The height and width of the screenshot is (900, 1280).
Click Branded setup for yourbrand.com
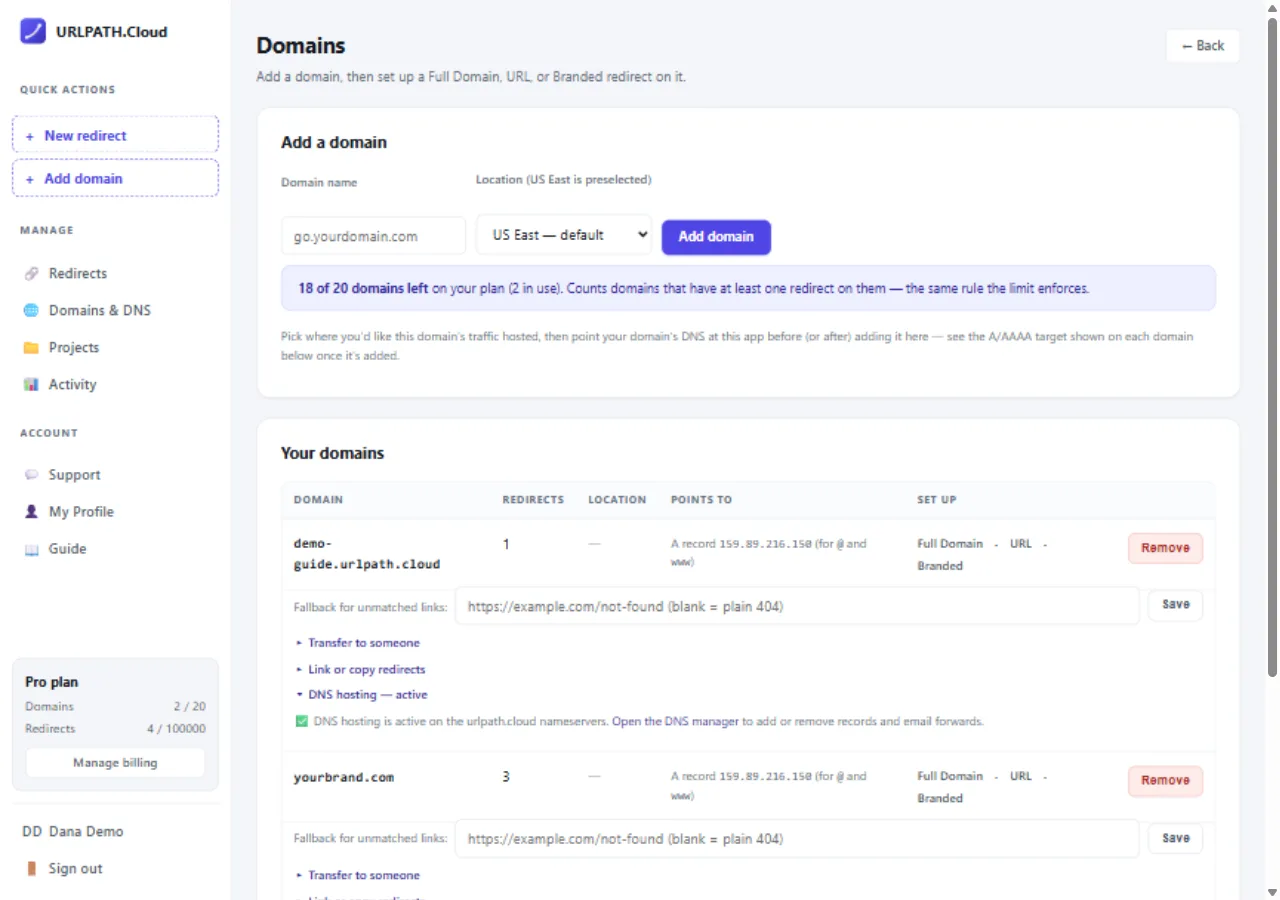click(x=940, y=798)
